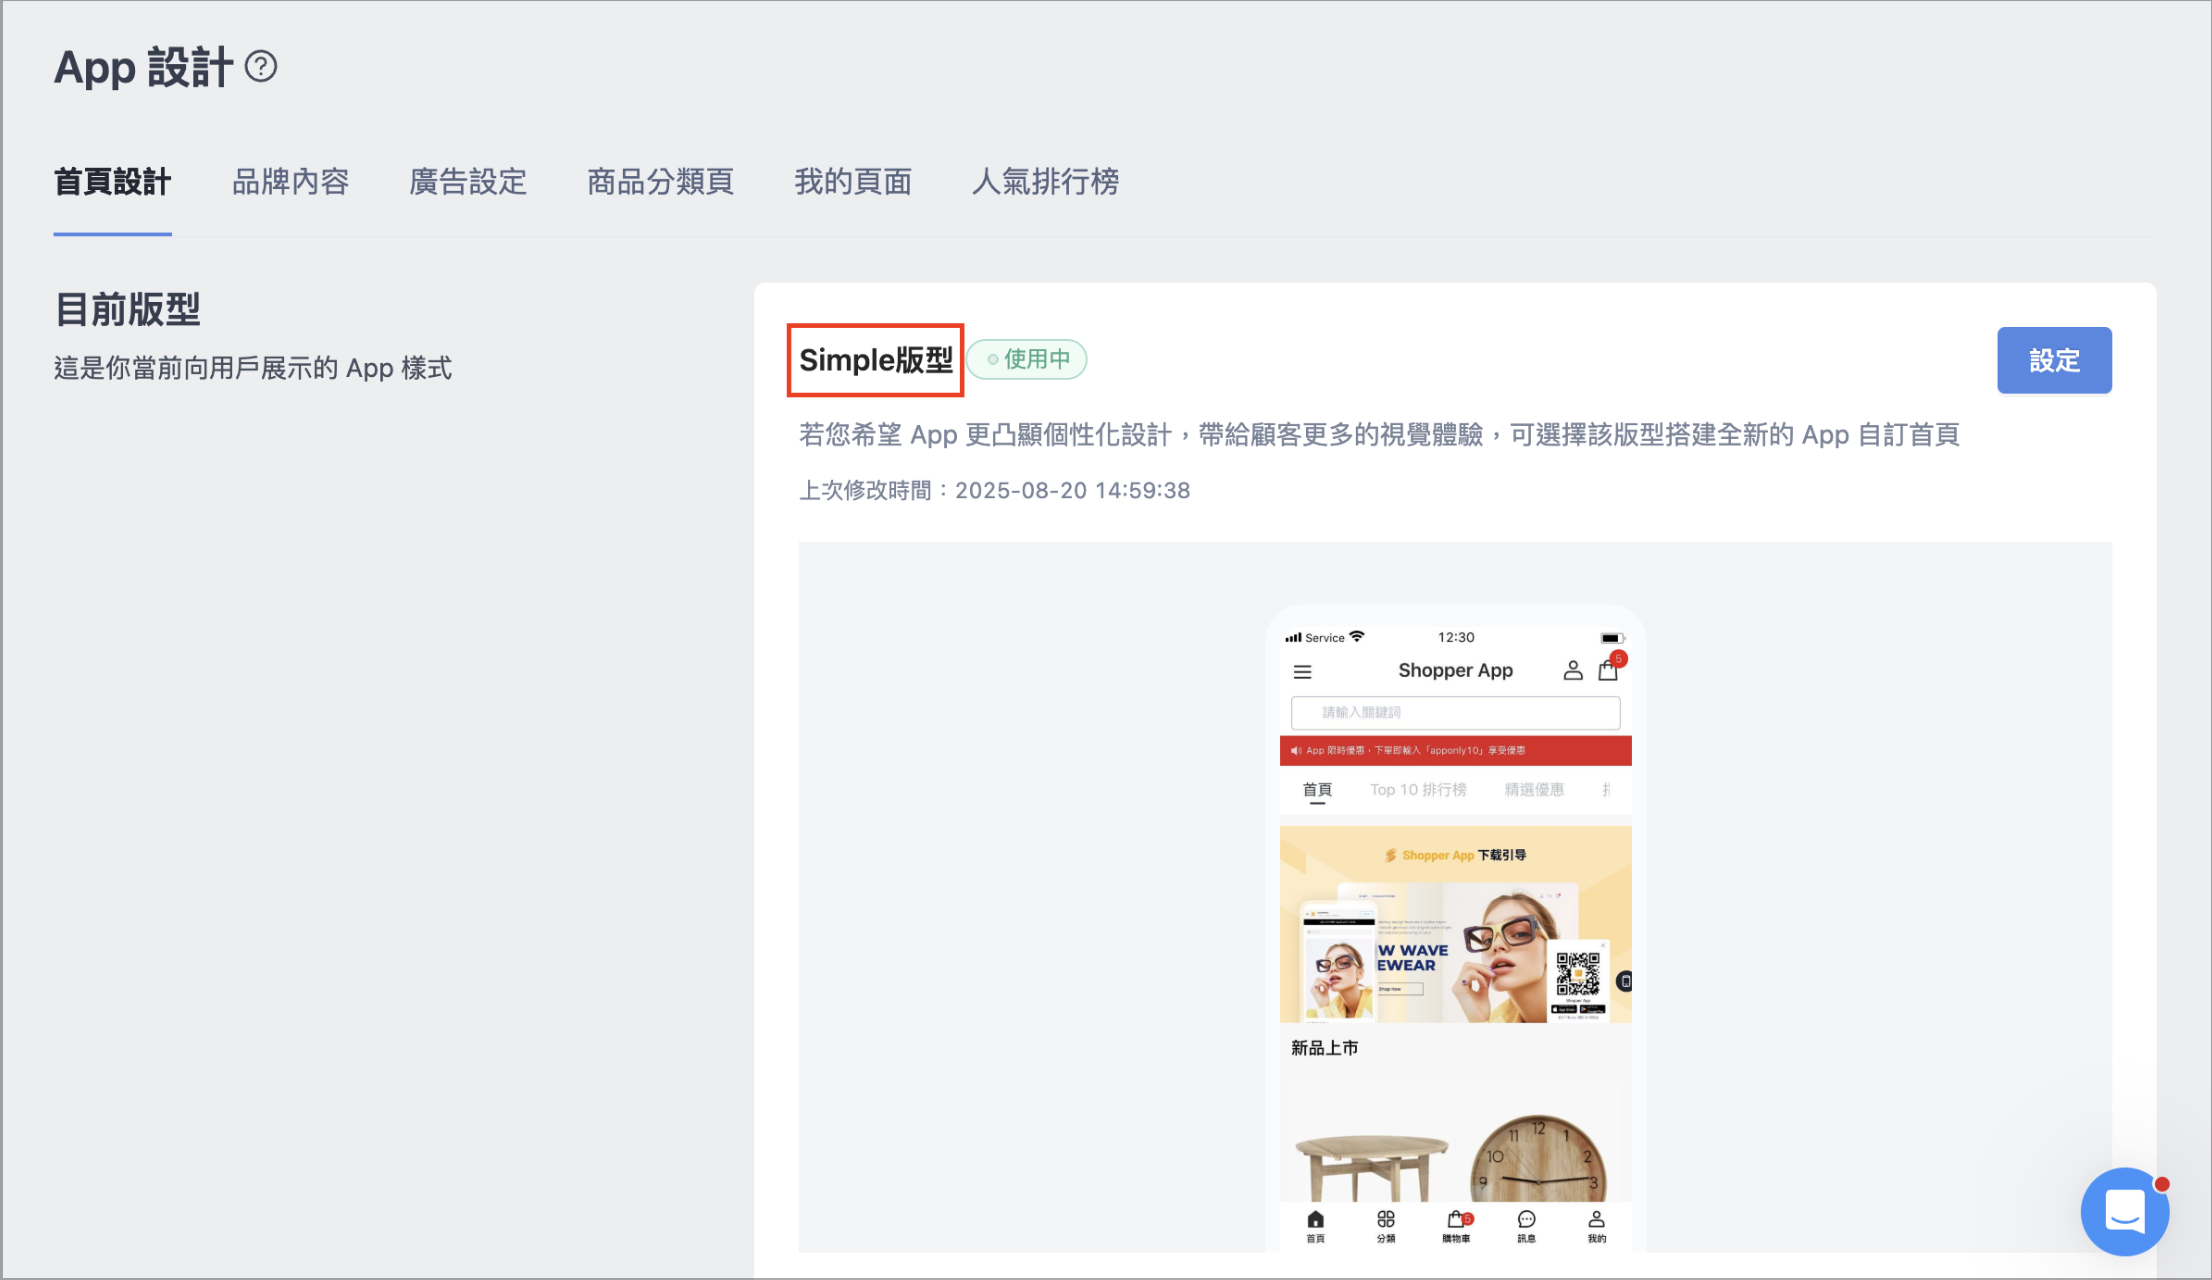Click the App 設計 page title

pyautogui.click(x=143, y=68)
